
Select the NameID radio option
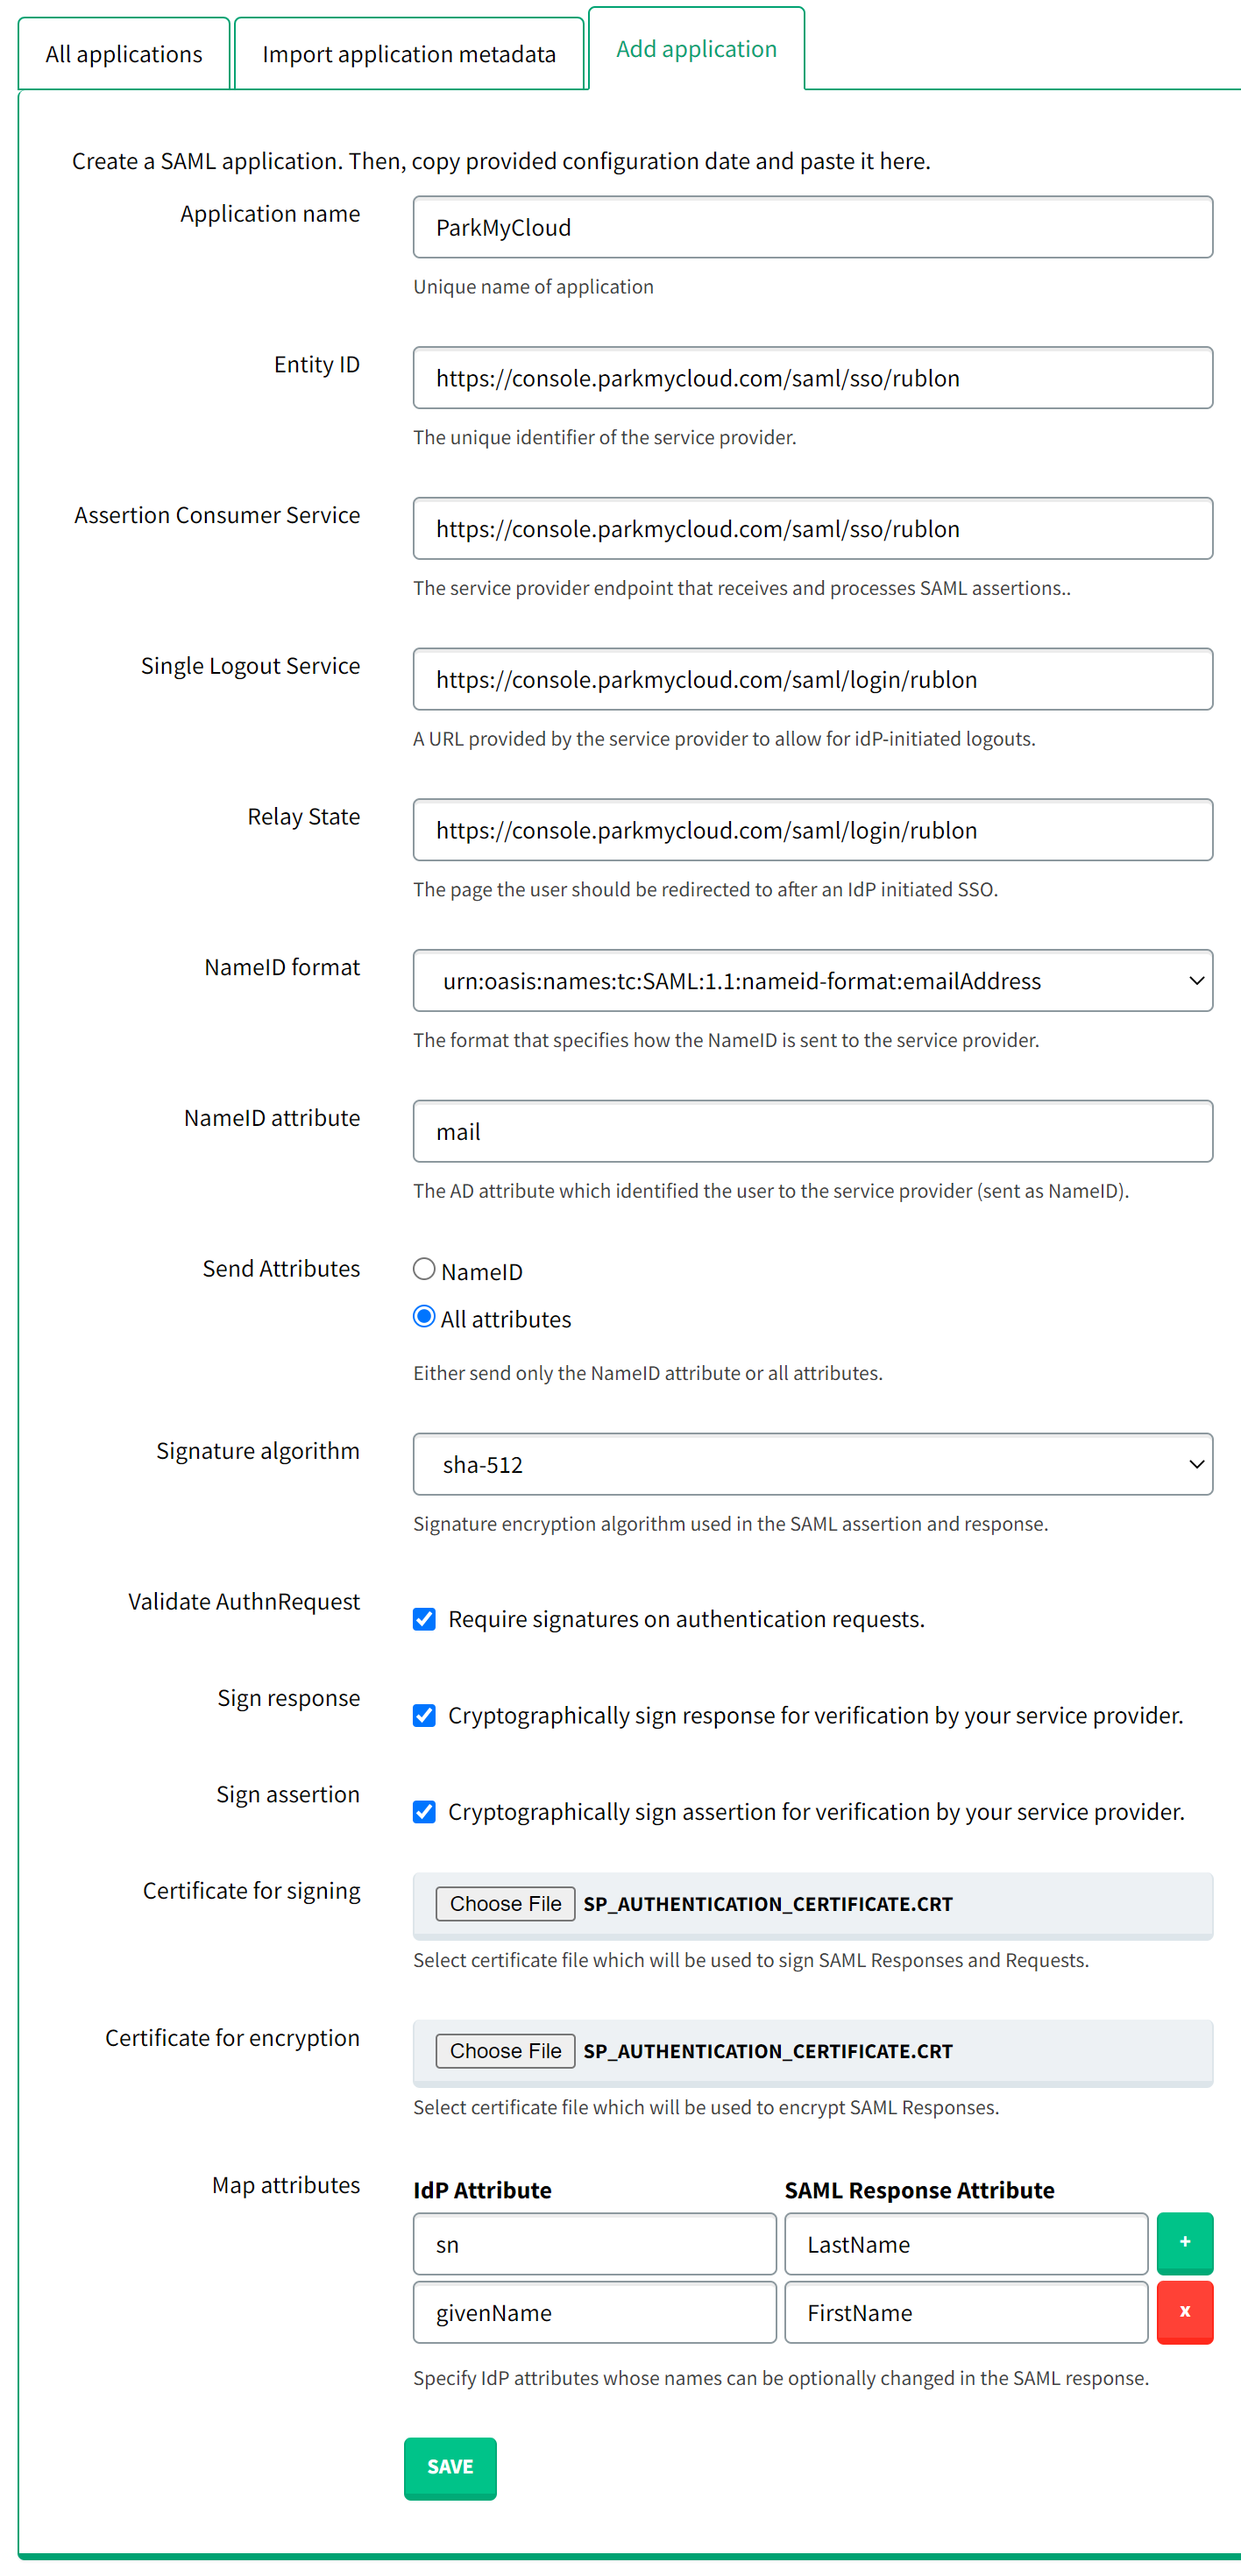(424, 1269)
